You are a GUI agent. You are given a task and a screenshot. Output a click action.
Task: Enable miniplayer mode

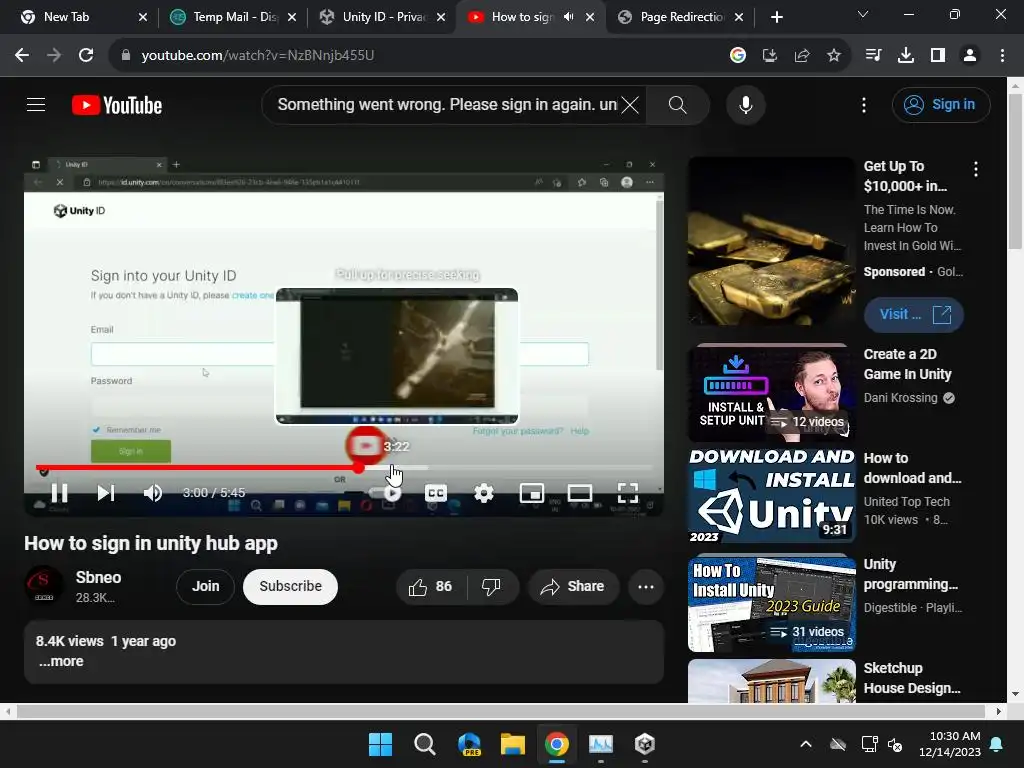tap(532, 493)
